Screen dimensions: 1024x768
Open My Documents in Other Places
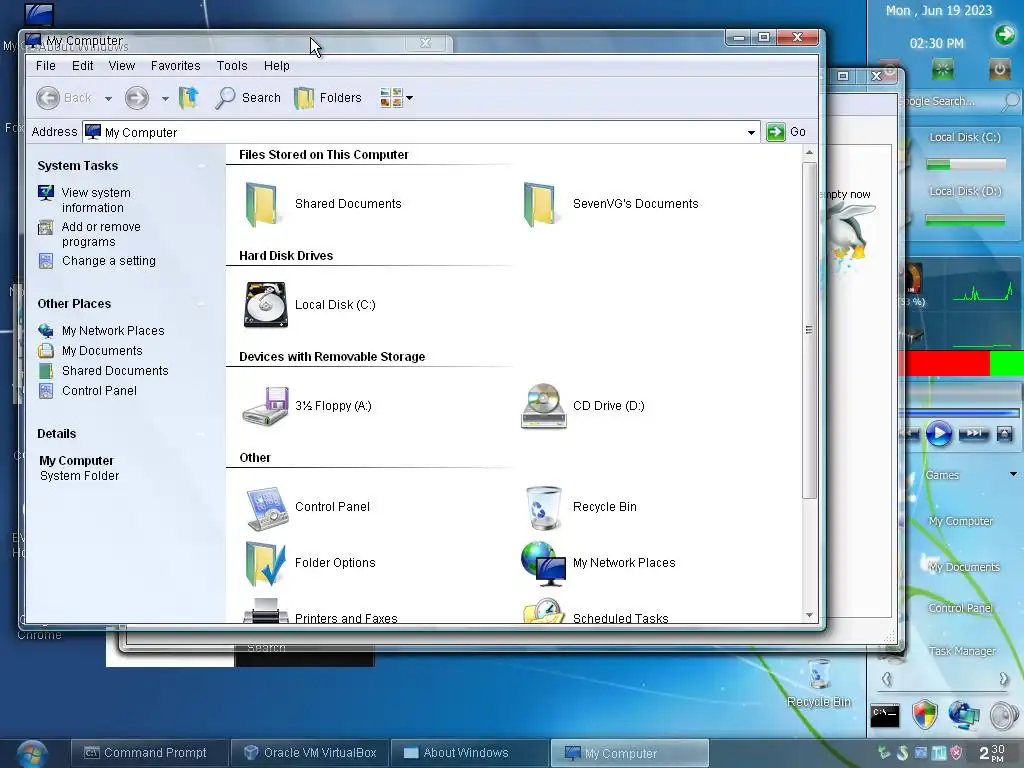click(101, 351)
